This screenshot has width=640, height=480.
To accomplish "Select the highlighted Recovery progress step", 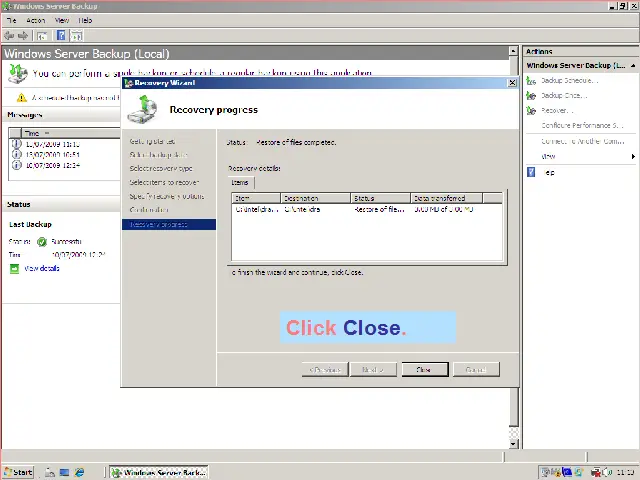I will [x=169, y=224].
